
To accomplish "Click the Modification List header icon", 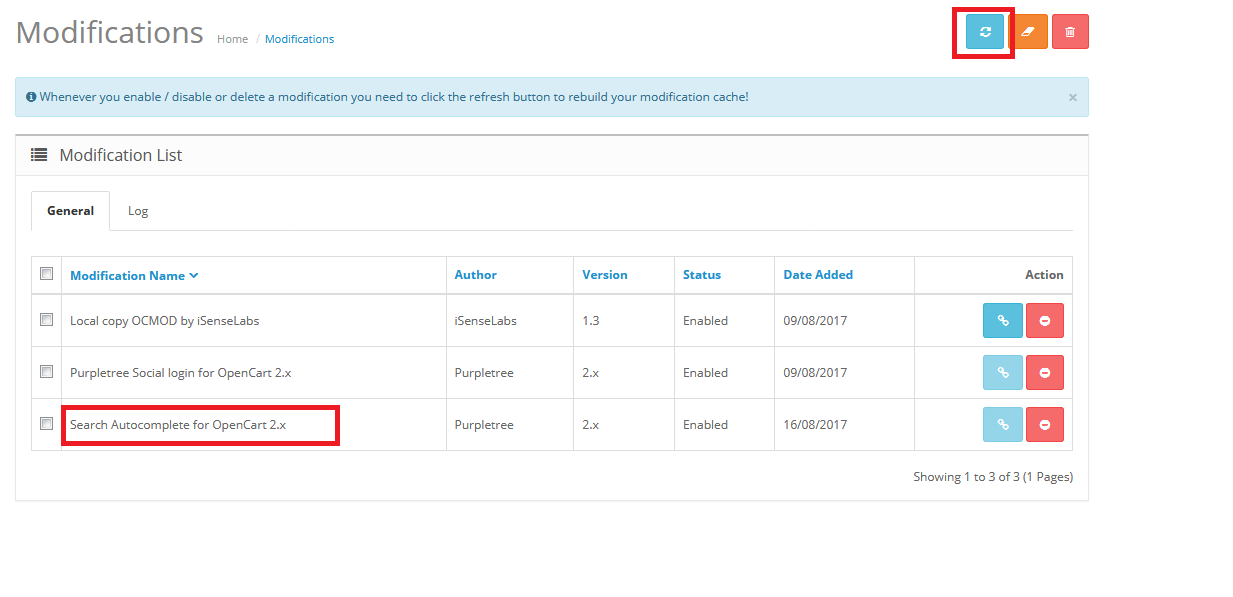I will pos(38,154).
